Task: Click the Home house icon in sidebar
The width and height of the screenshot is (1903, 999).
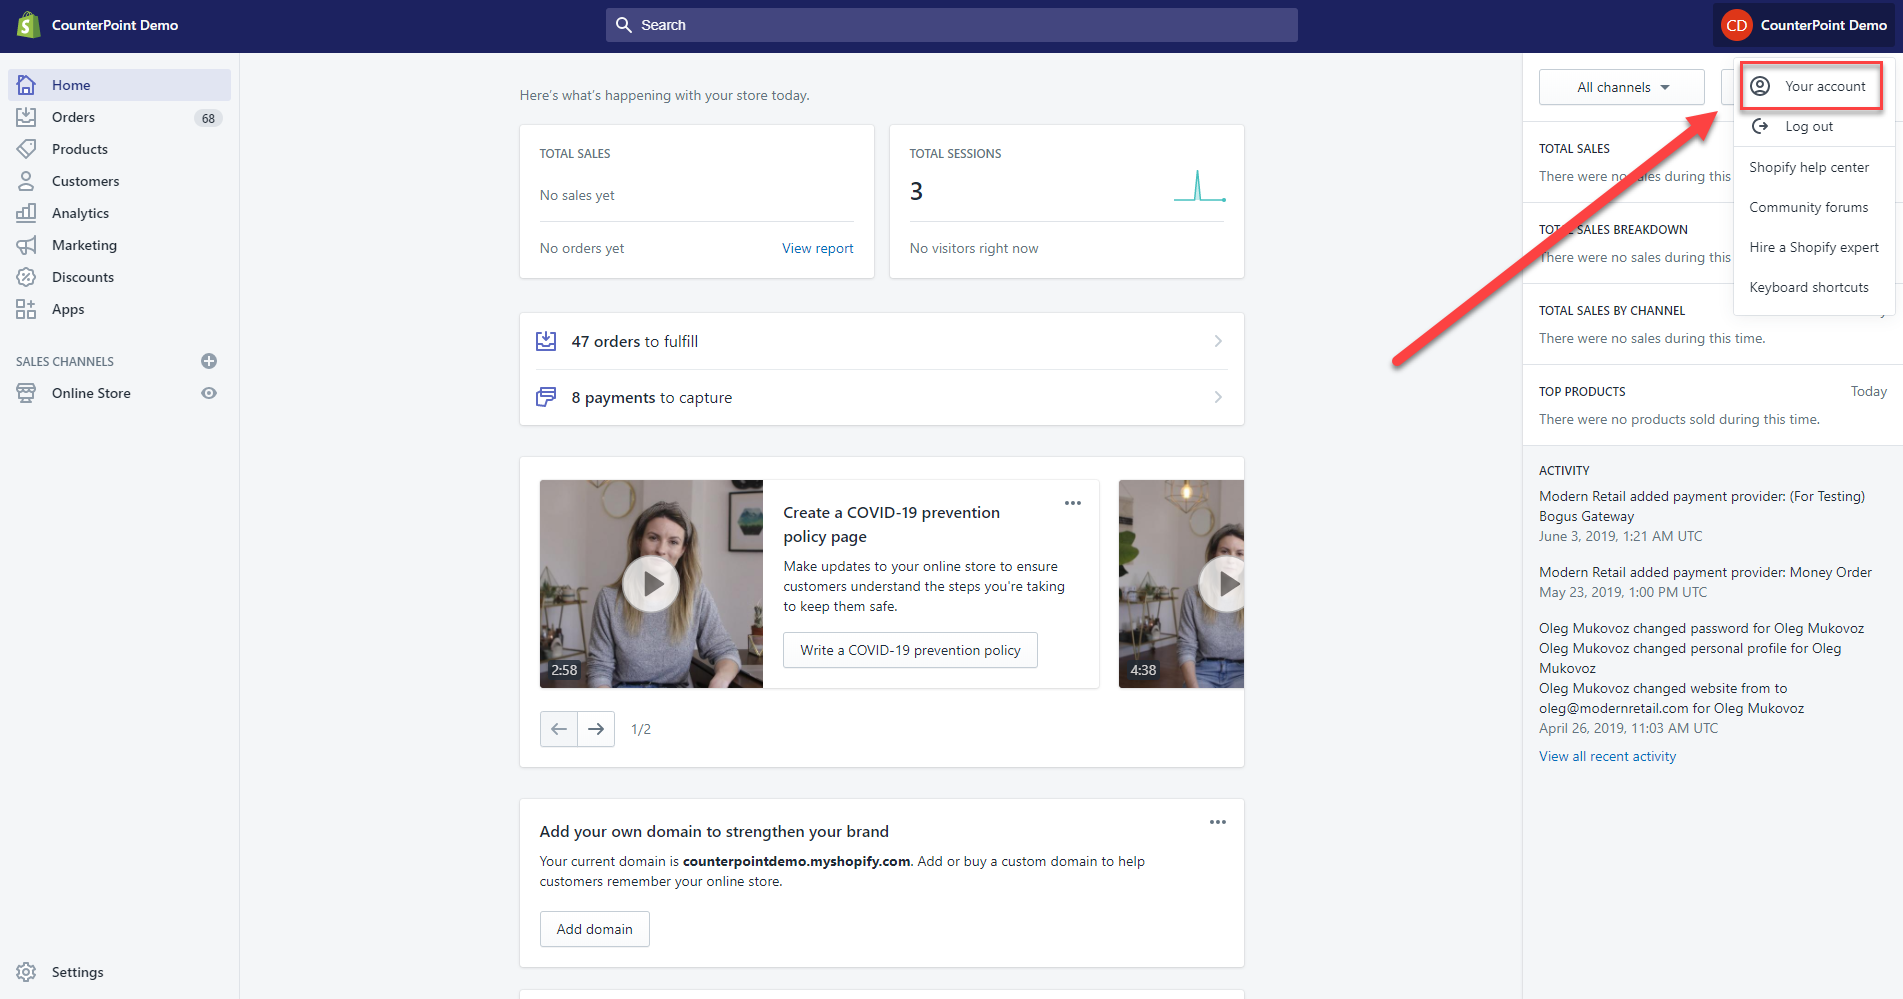Action: tap(26, 85)
